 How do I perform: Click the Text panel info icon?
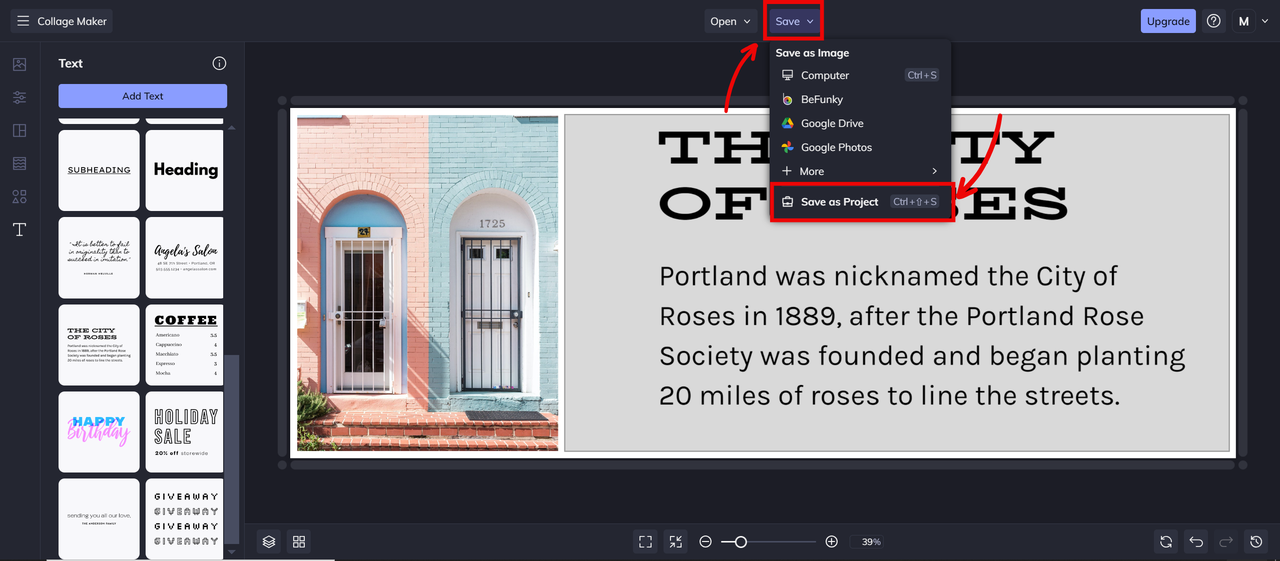219,63
